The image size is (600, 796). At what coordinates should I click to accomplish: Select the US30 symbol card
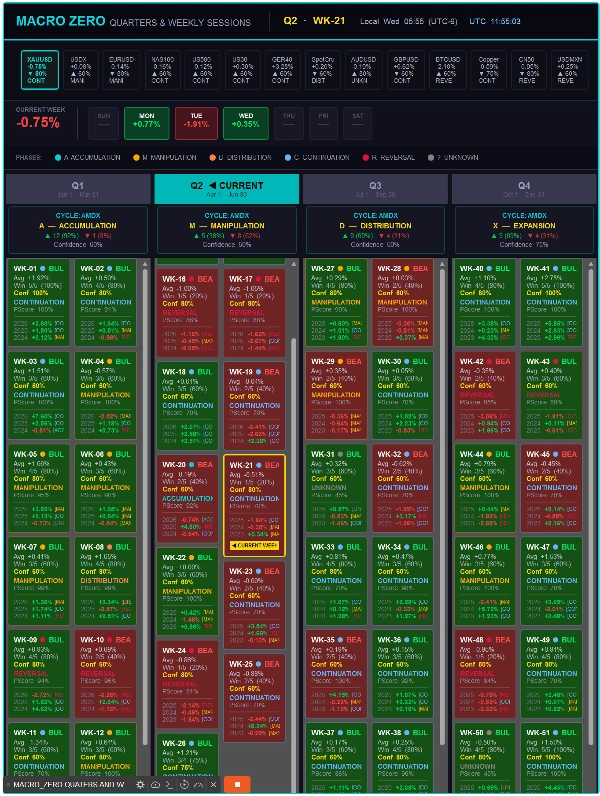(x=241, y=70)
